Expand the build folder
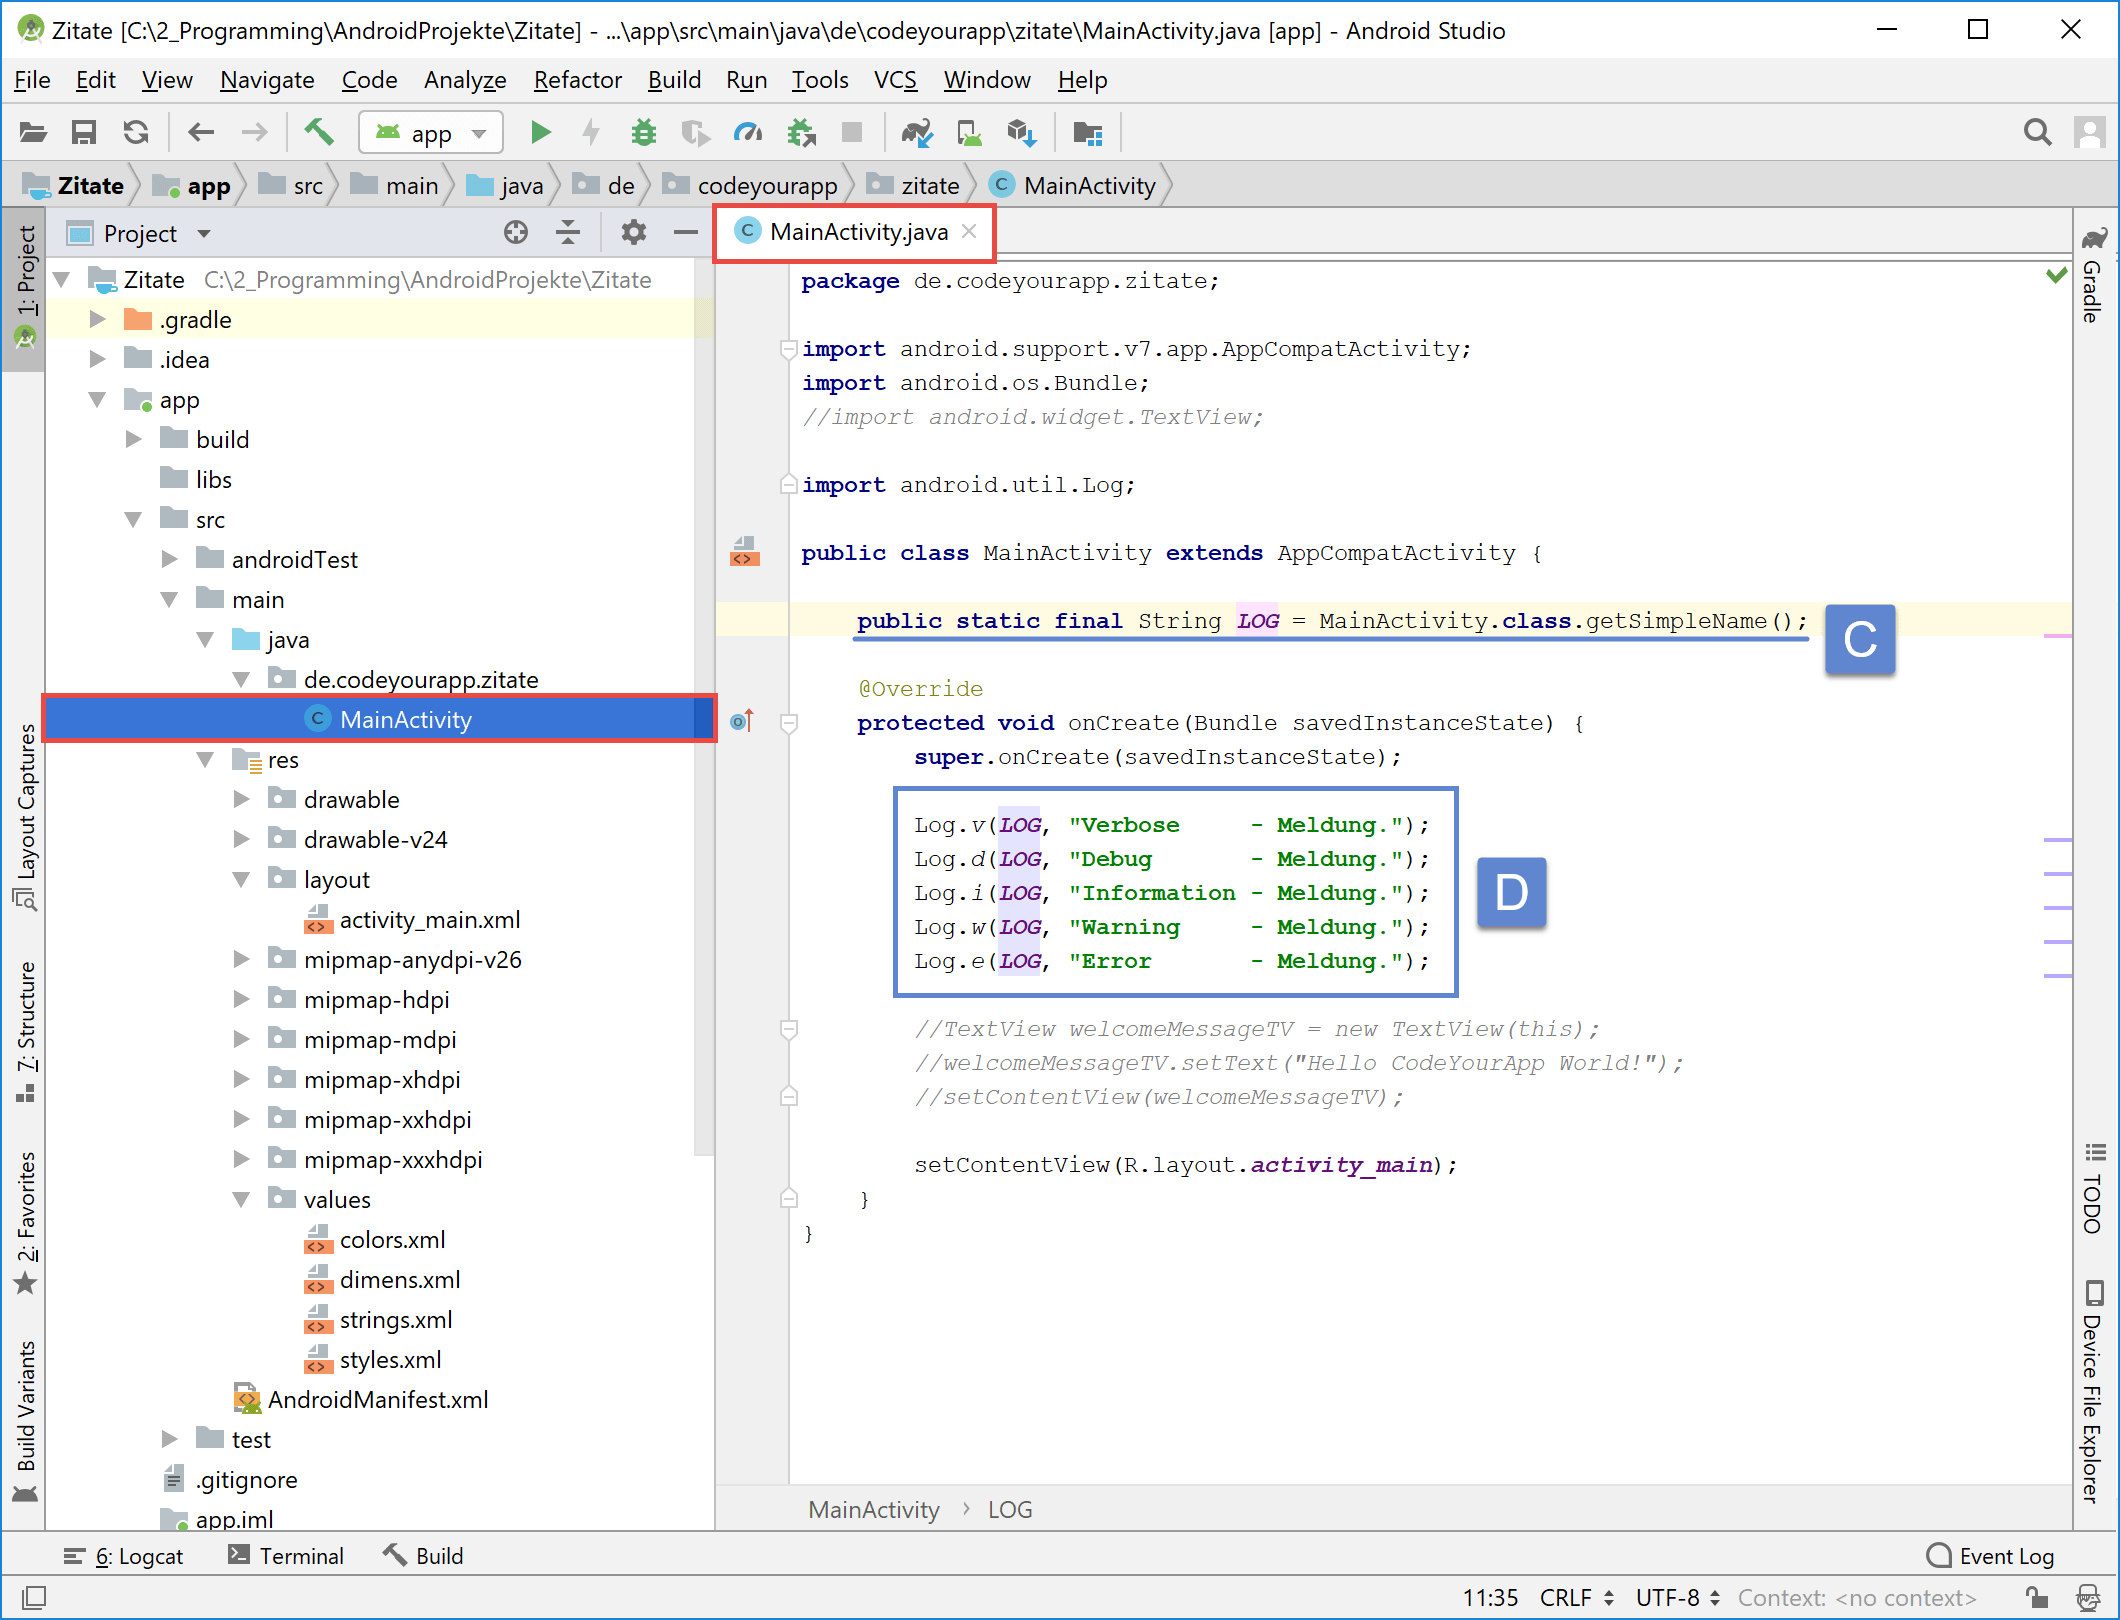This screenshot has width=2120, height=1620. point(133,439)
